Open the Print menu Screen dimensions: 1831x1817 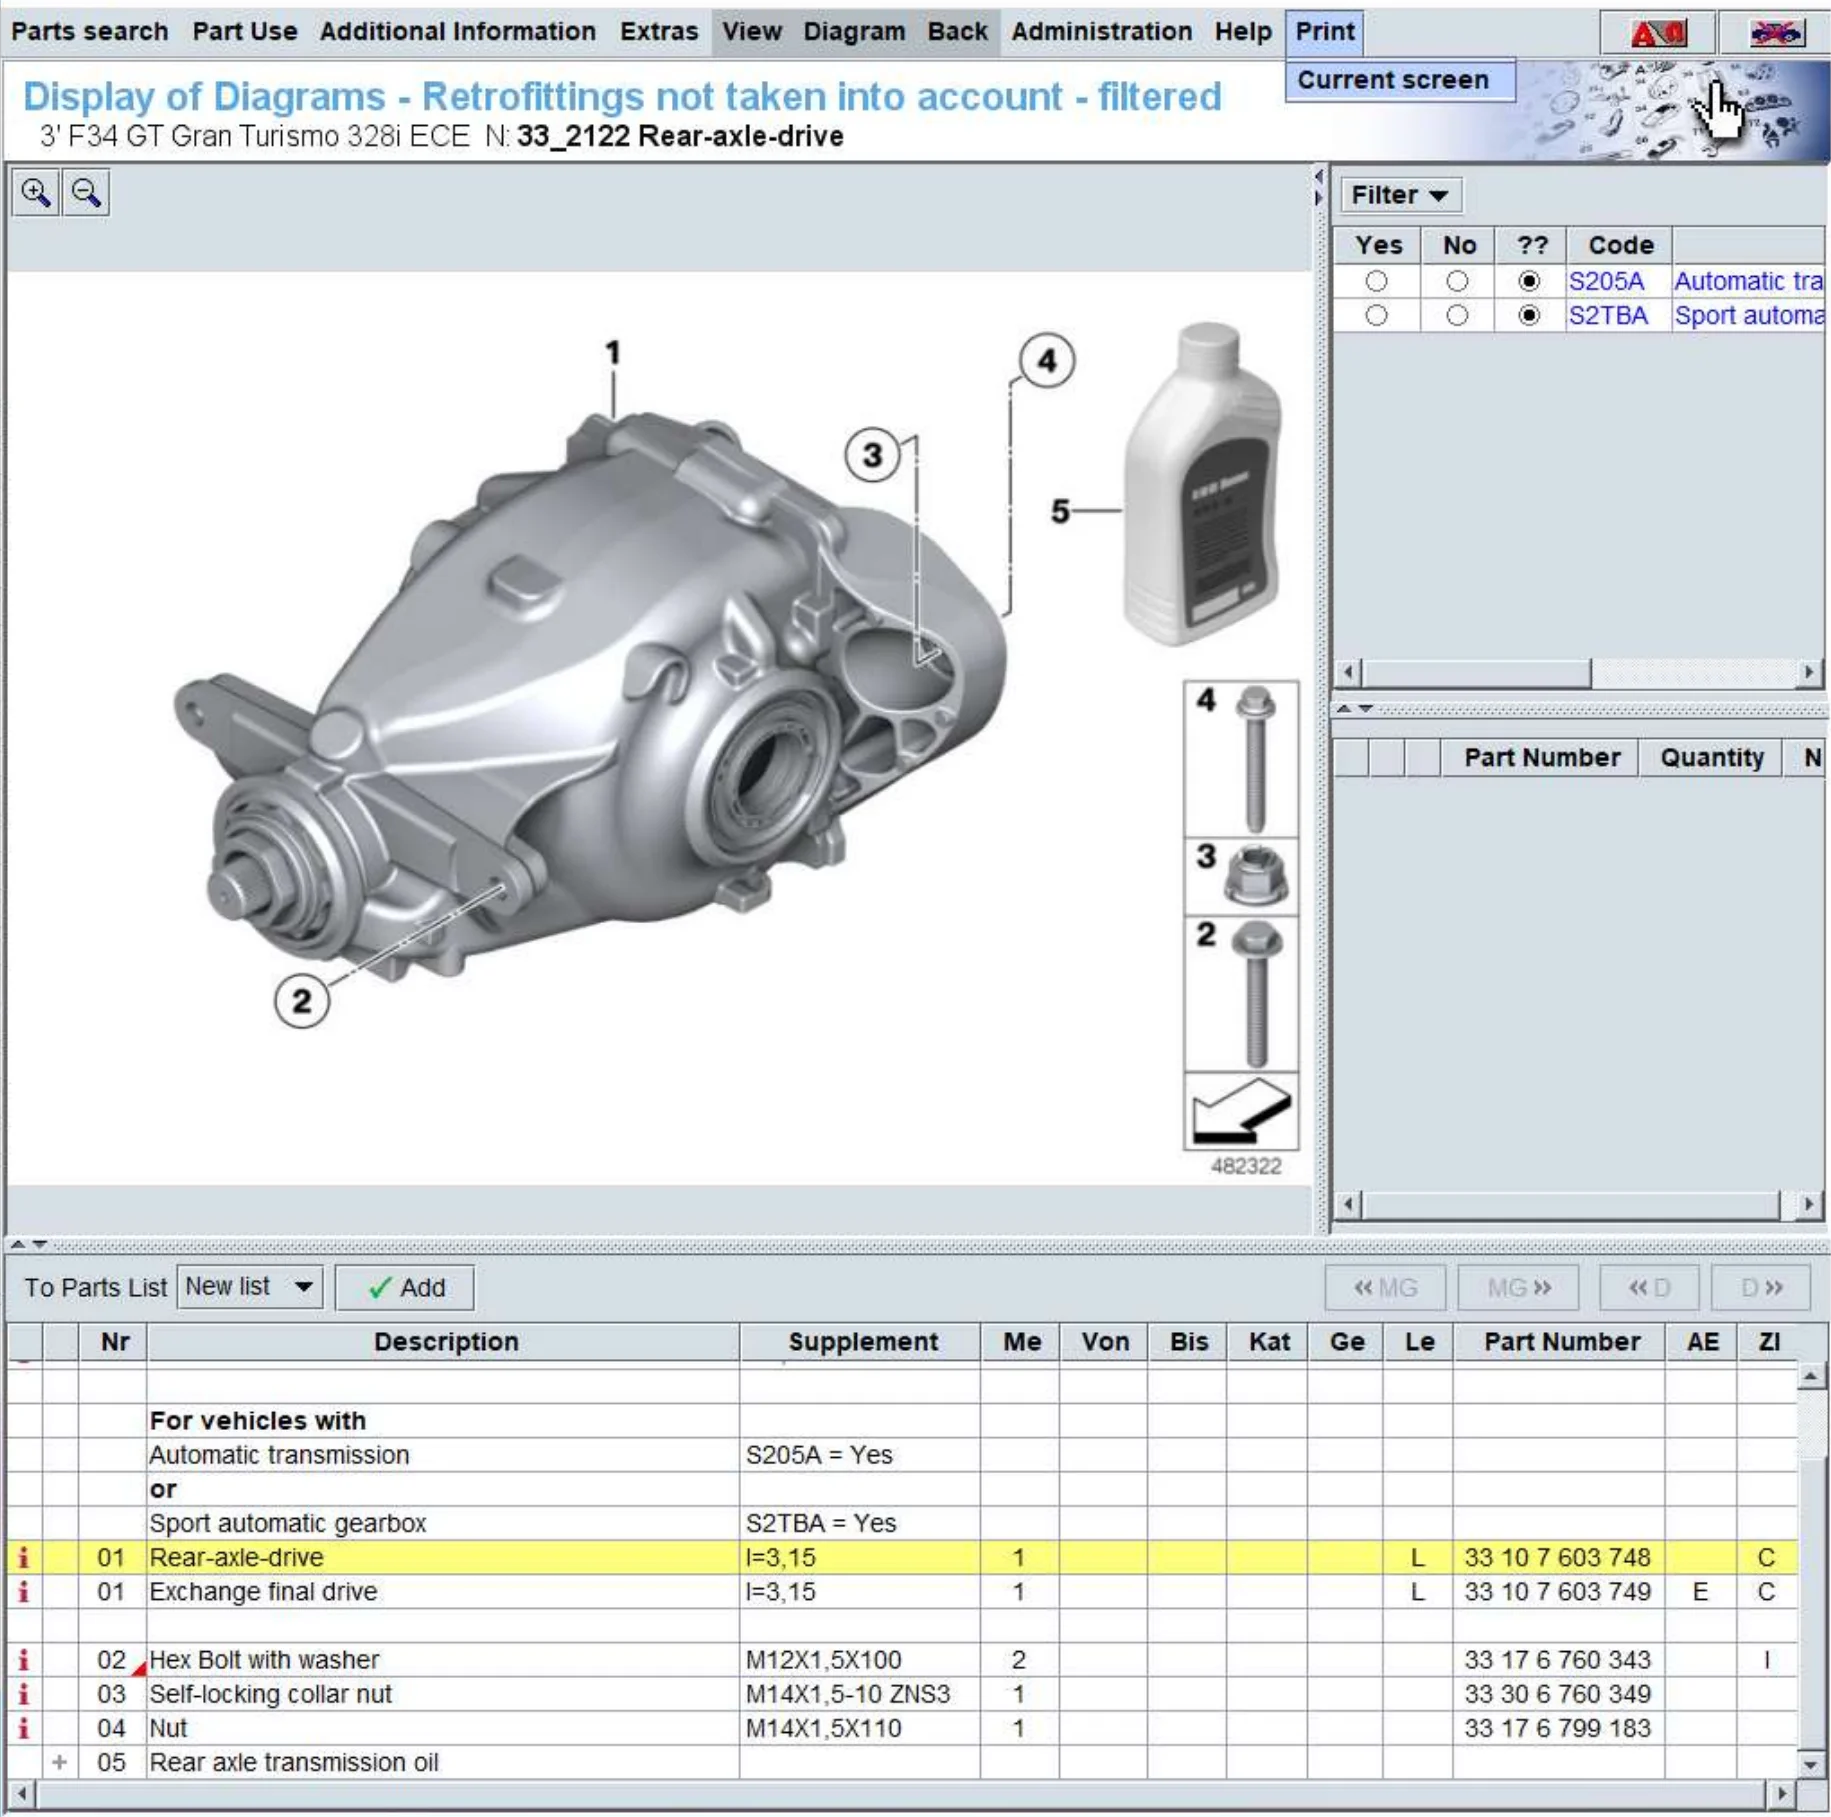(x=1325, y=32)
